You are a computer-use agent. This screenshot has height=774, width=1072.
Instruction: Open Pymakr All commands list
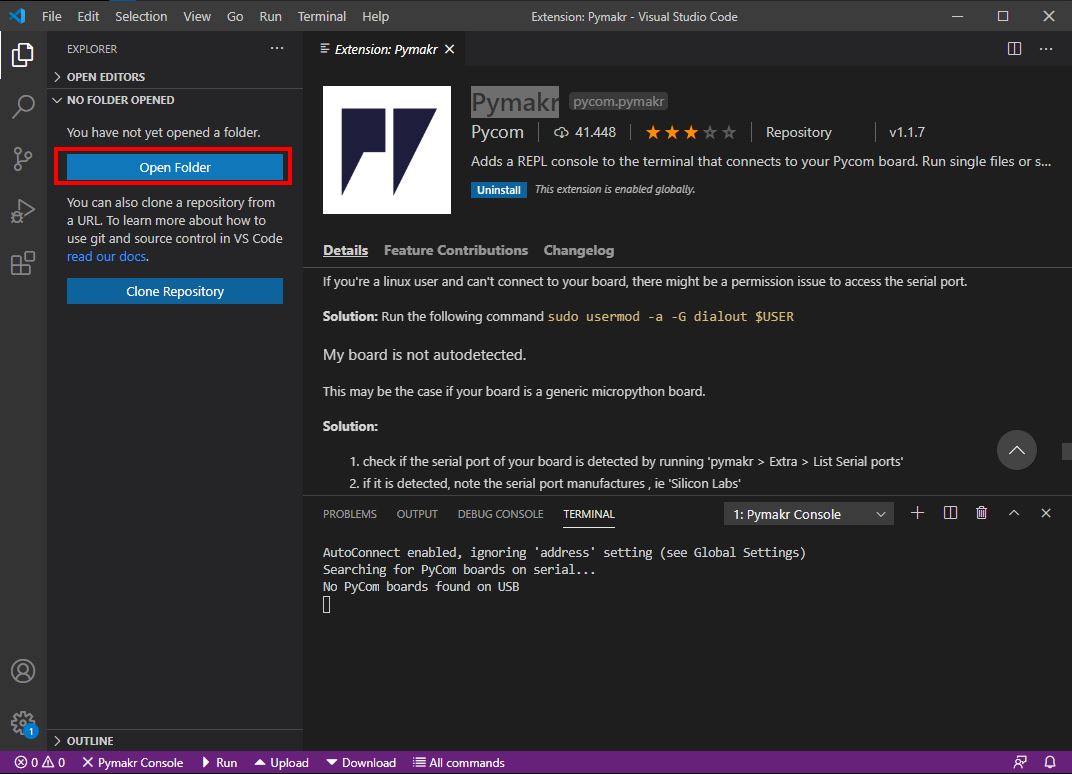click(459, 762)
